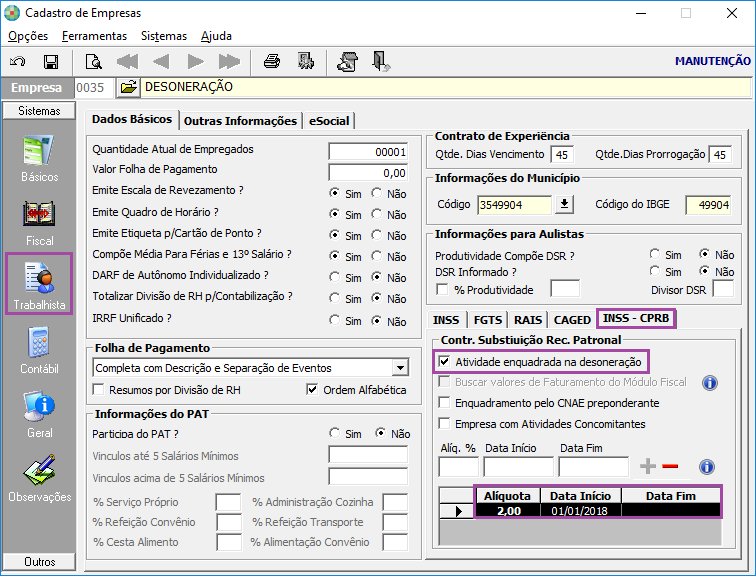The image size is (756, 576).
Task: Click the Valor Folha de Pagamento field
Action: tap(368, 173)
